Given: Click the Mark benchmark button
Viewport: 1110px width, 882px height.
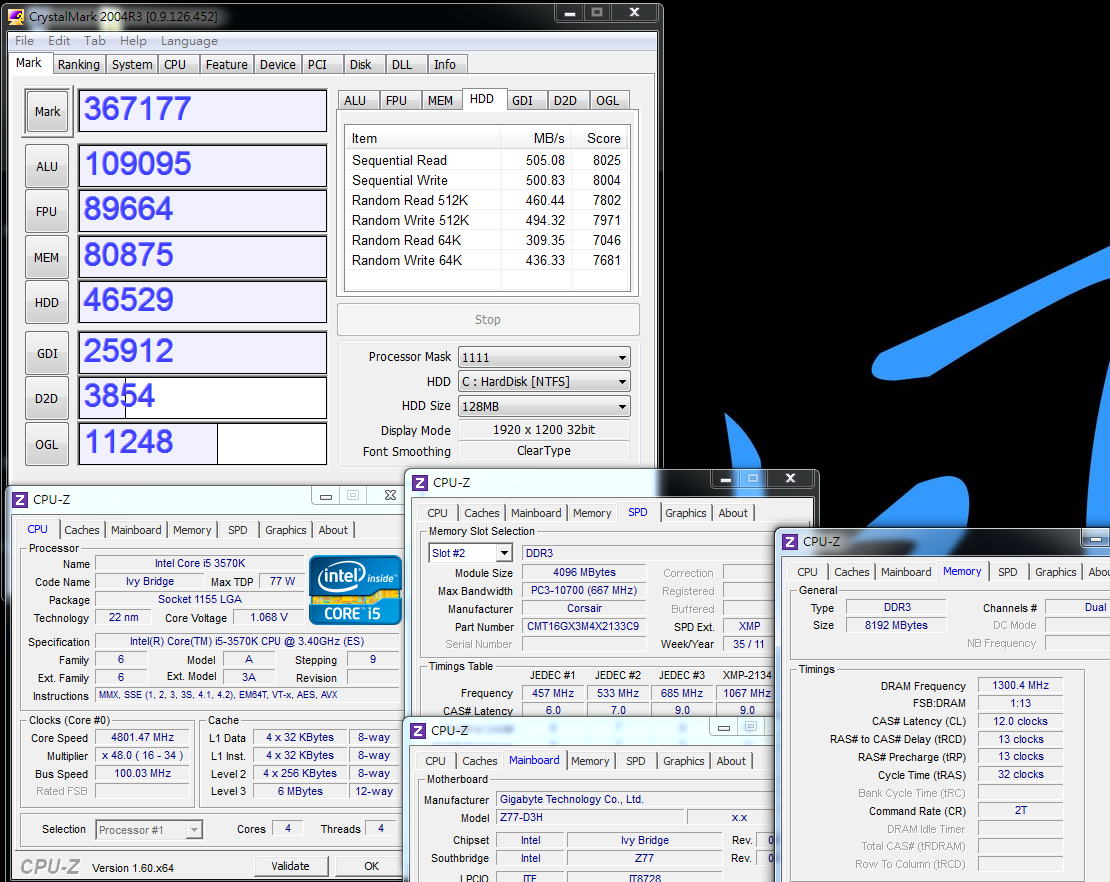Looking at the screenshot, I should coord(47,111).
